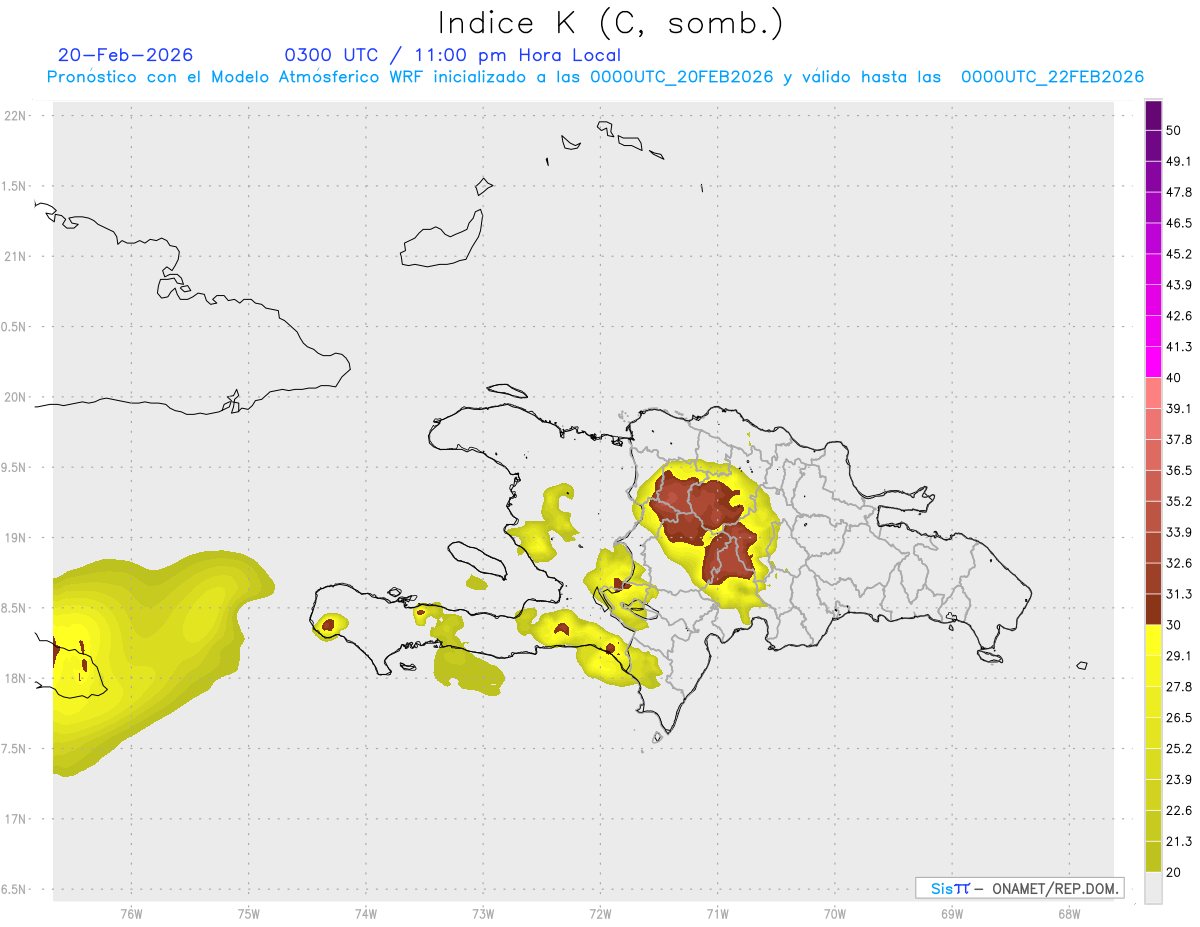The image size is (1200, 927).
Task: Click the colorbar label "31.3"
Action: click(x=1179, y=594)
